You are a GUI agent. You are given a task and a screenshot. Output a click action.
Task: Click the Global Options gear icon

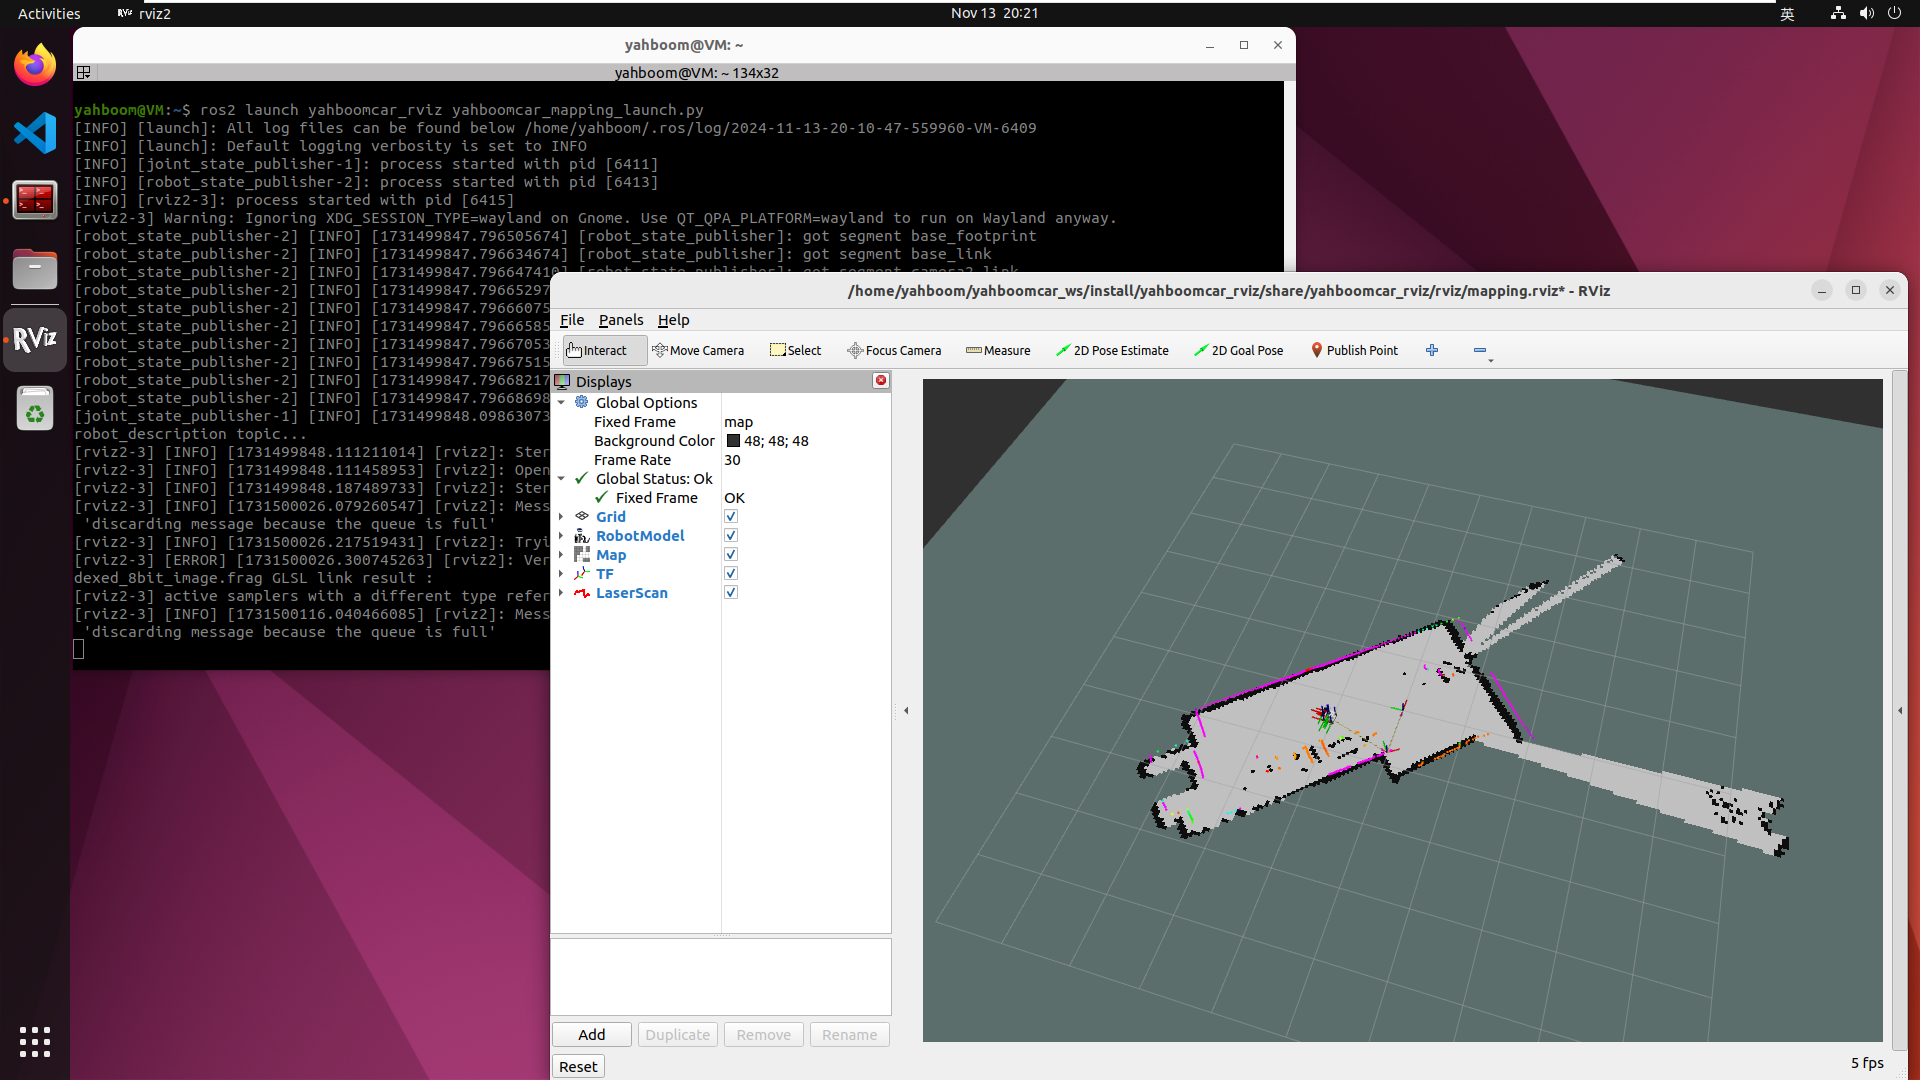pos(582,402)
